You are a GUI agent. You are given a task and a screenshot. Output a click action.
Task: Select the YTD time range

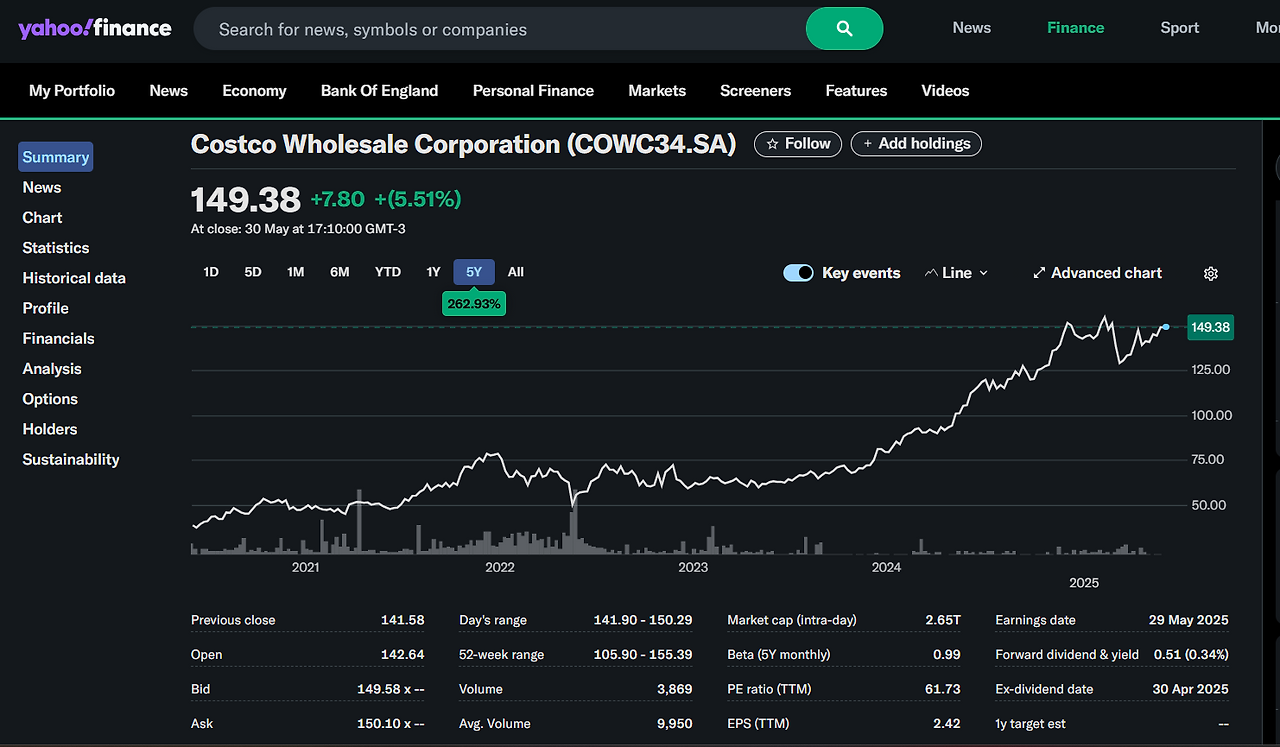[x=388, y=272]
